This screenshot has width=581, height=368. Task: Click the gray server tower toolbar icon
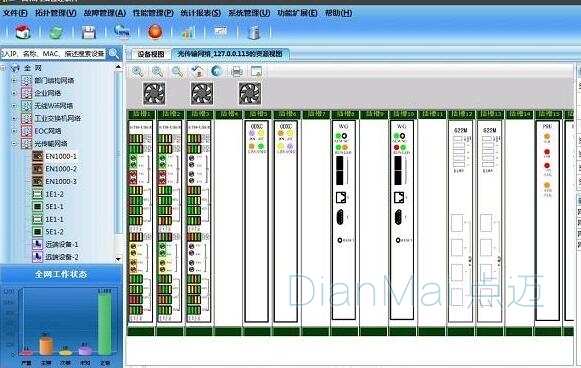254,33
